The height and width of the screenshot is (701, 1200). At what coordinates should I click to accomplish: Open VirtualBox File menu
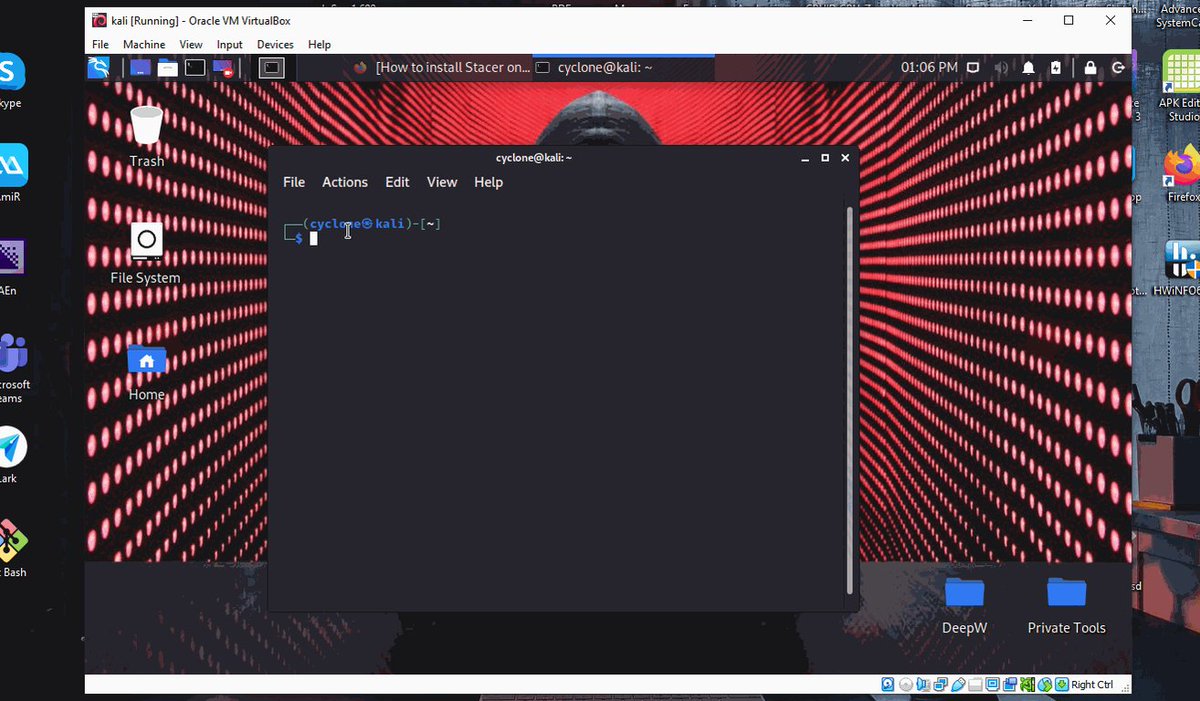pos(101,45)
